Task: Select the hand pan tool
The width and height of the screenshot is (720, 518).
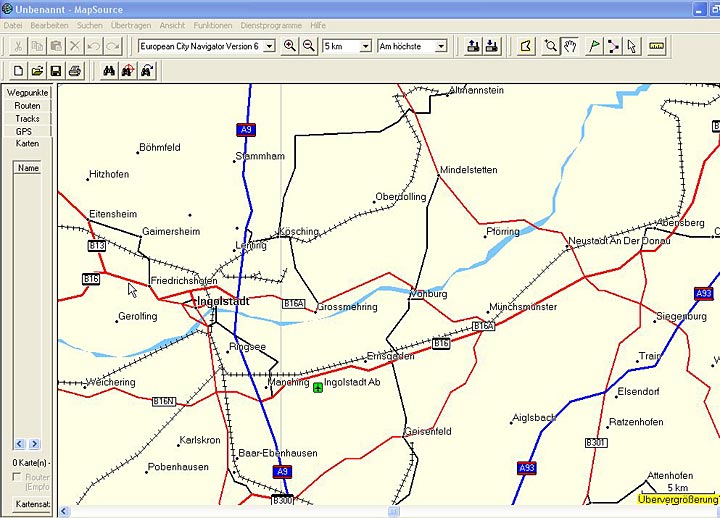Action: (x=571, y=46)
